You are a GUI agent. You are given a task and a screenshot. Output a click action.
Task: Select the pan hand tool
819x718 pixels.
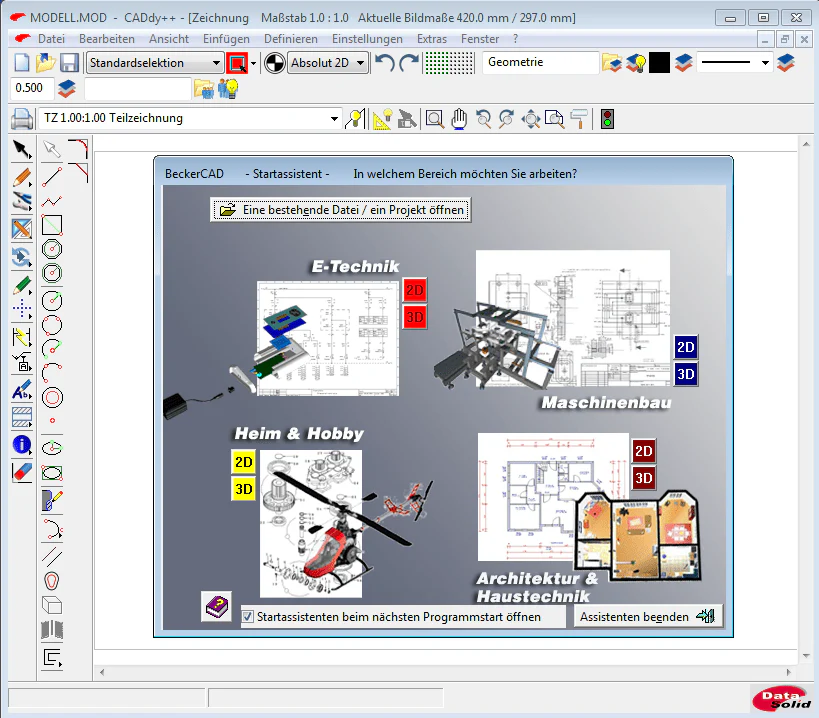459,119
